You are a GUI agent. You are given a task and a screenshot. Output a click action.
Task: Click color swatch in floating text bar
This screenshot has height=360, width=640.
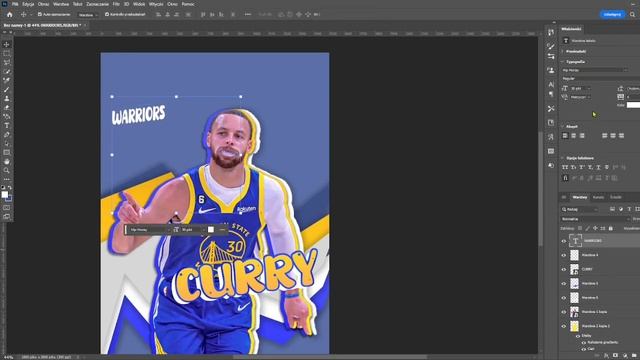[x=211, y=230]
